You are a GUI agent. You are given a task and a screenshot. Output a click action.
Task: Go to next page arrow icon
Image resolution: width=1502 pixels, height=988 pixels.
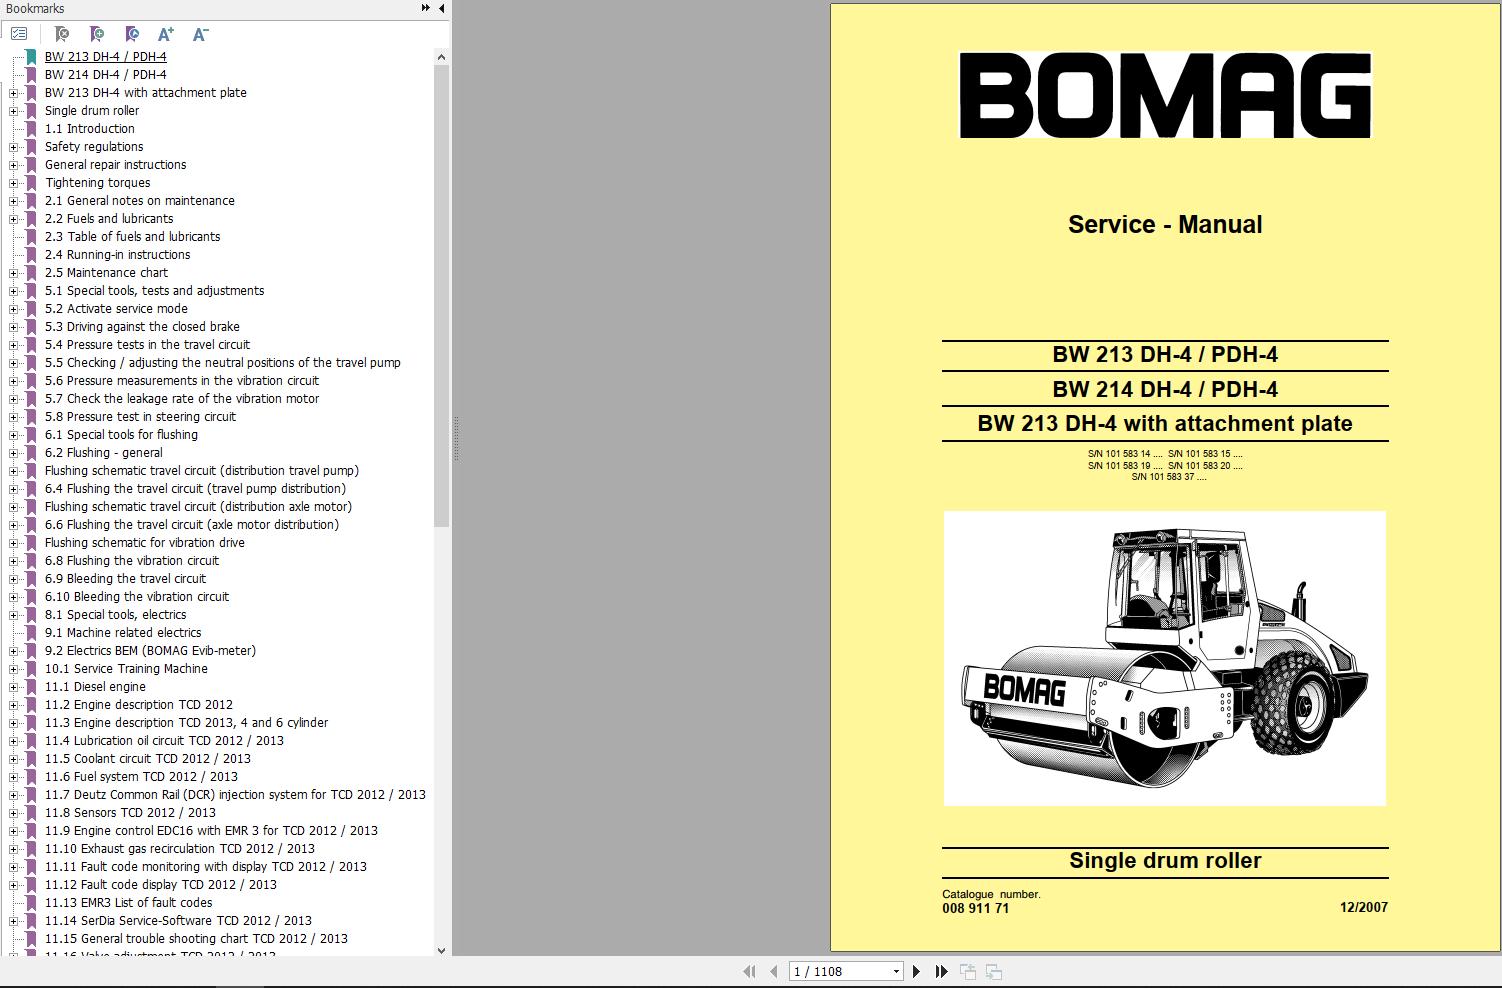[x=917, y=970]
